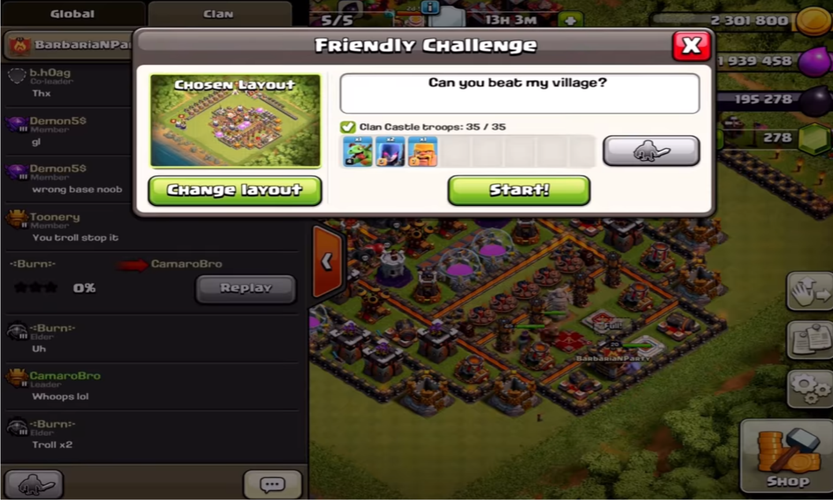833x500 pixels.
Task: Close the Friendly Challenge dialog
Action: coord(691,46)
